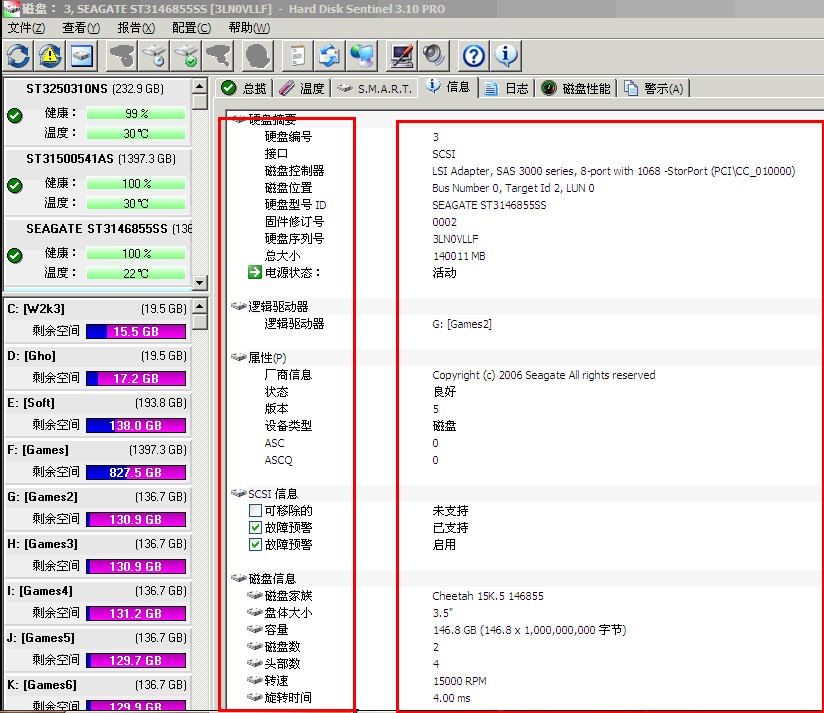The image size is (824, 713).
Task: Click the disk list scroll up arrow
Action: [x=200, y=86]
